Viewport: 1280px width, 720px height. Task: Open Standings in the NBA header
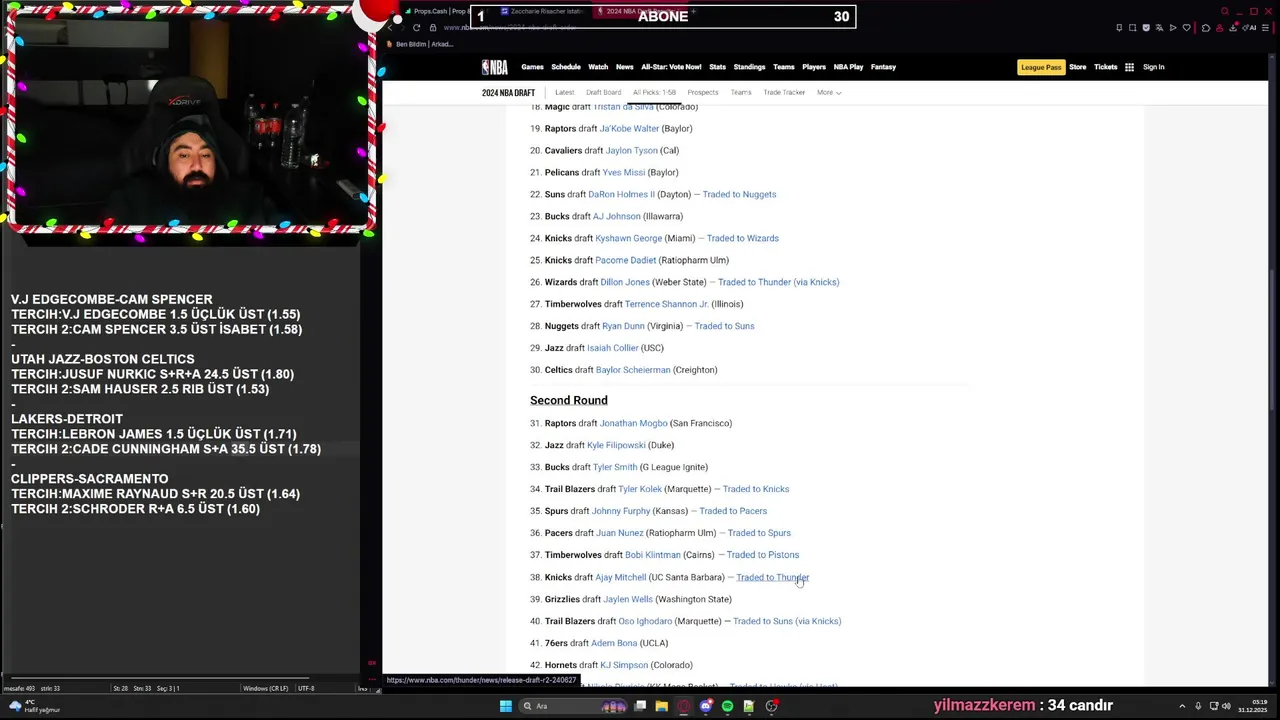click(749, 67)
